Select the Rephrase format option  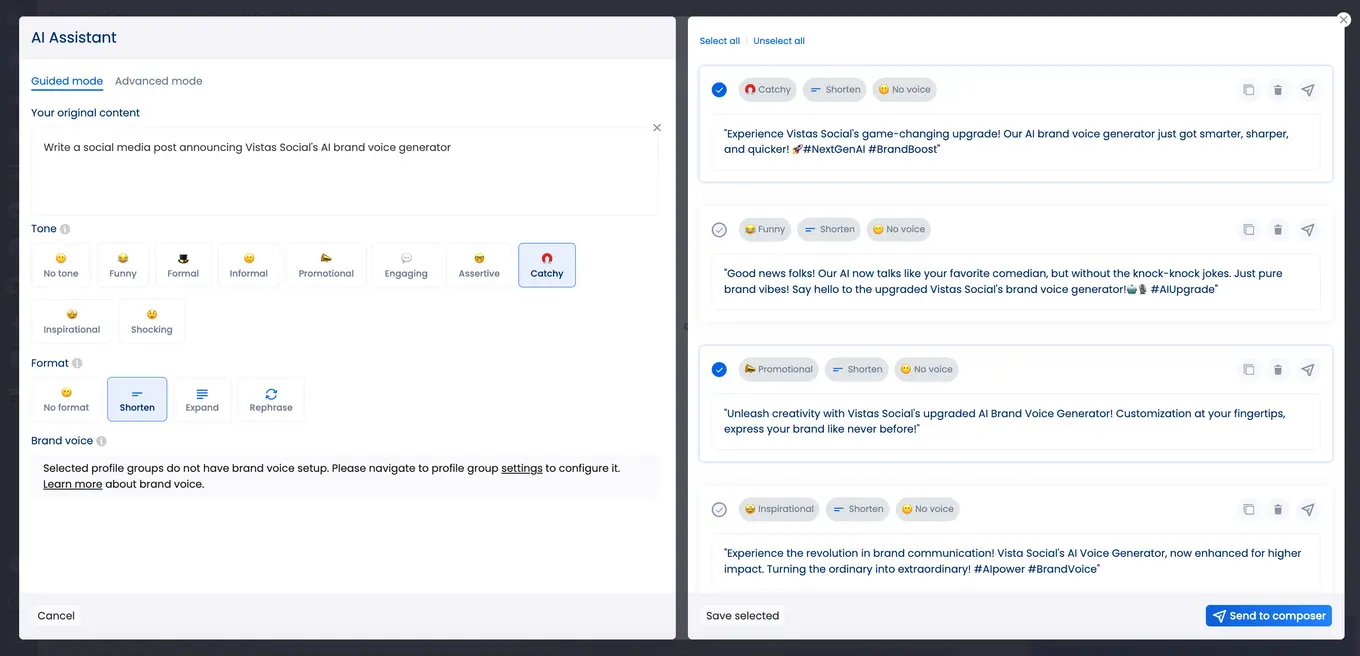pyautogui.click(x=271, y=400)
